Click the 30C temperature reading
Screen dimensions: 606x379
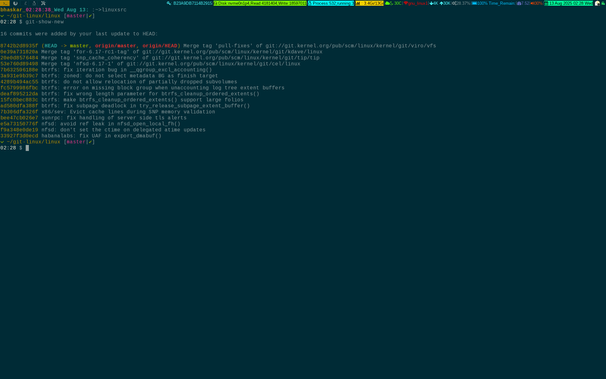tap(398, 3)
